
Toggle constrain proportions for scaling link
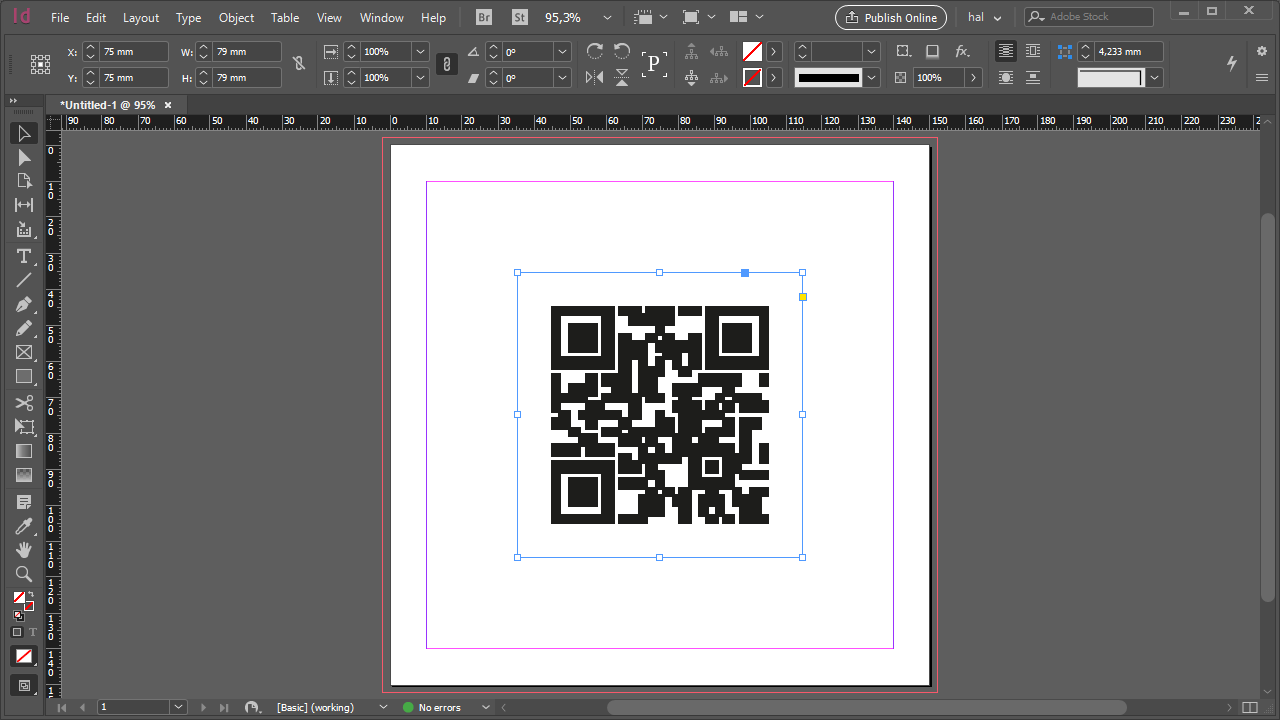click(446, 64)
